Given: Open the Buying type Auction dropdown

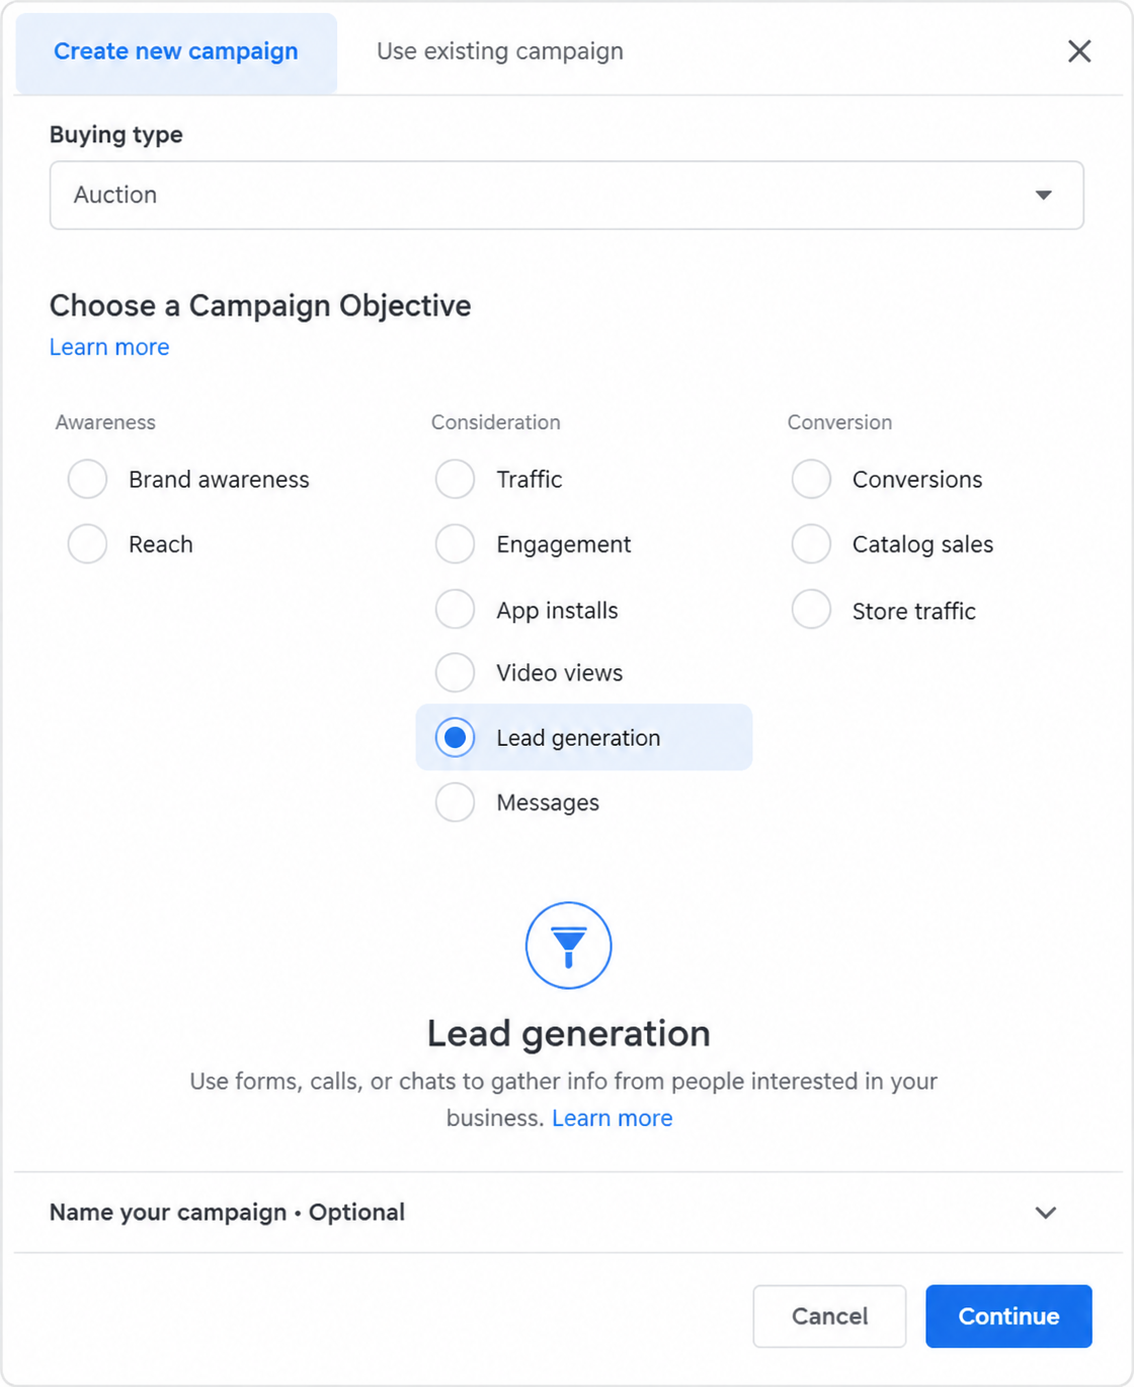Looking at the screenshot, I should [x=567, y=195].
